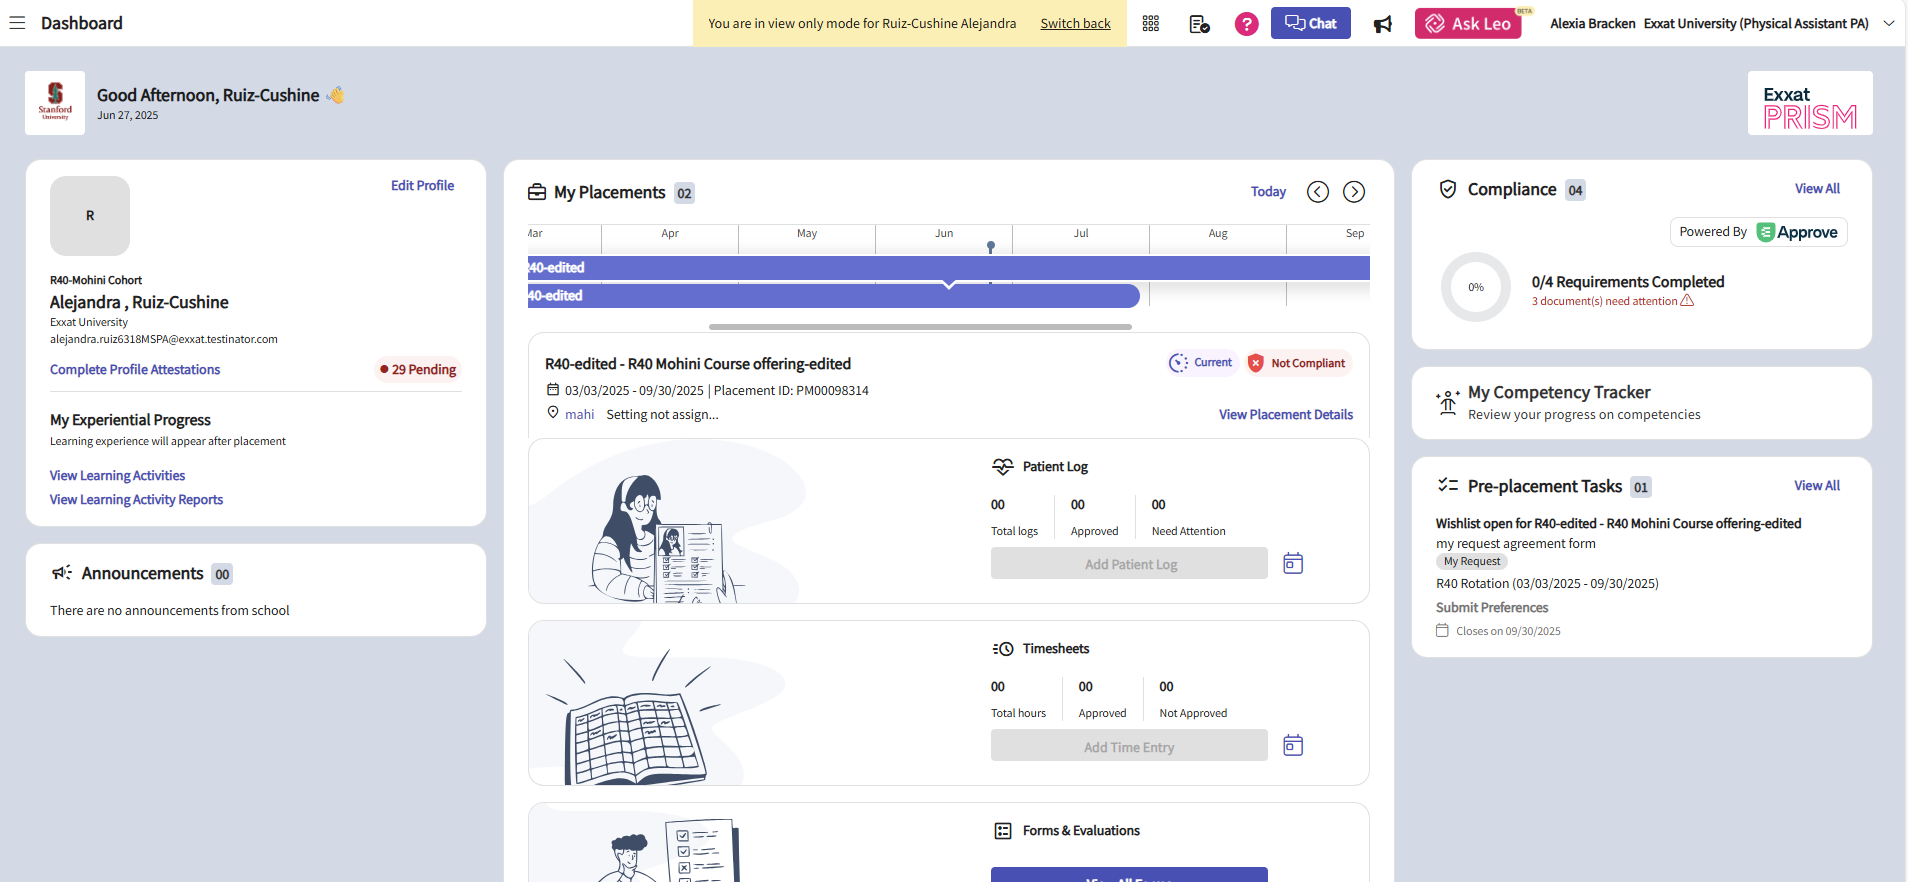Expand the user account dropdown arrow

click(1889, 23)
